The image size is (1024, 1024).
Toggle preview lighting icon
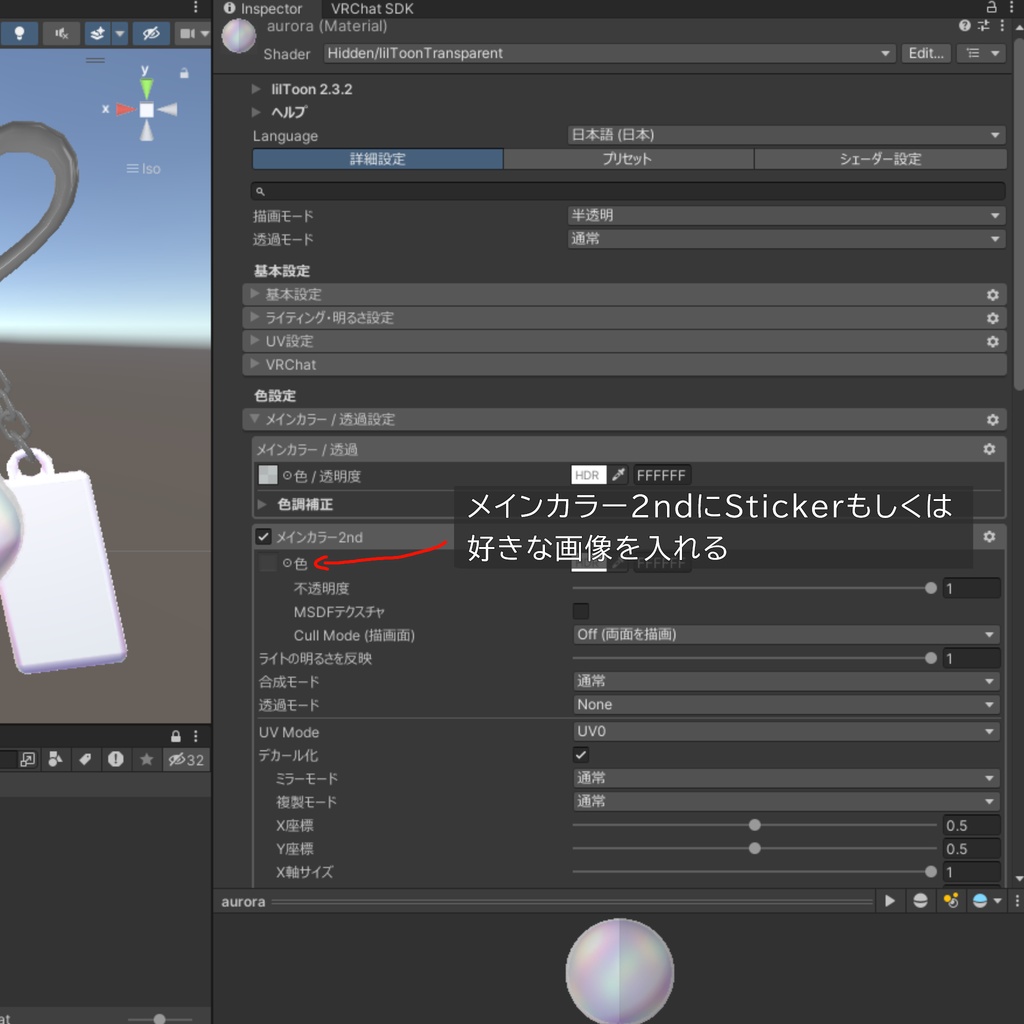(951, 901)
